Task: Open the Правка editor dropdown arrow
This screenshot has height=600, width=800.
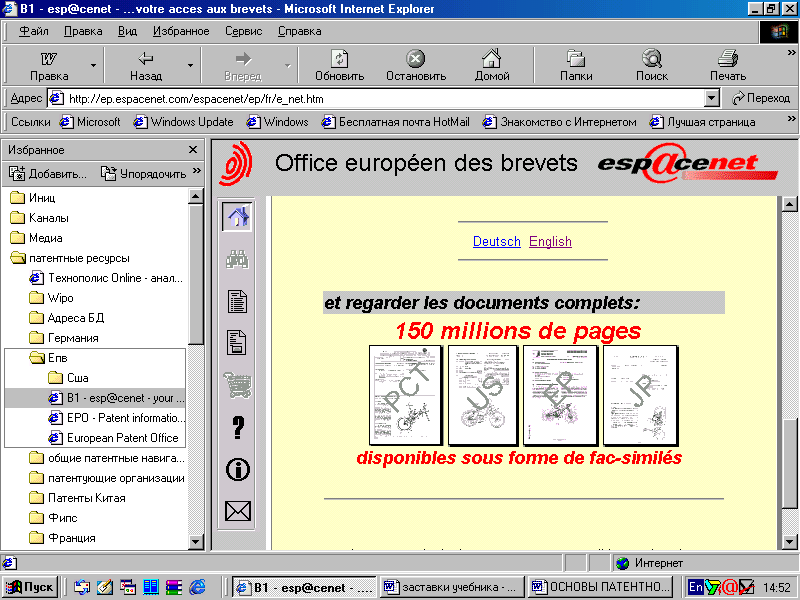Action: click(x=93, y=65)
